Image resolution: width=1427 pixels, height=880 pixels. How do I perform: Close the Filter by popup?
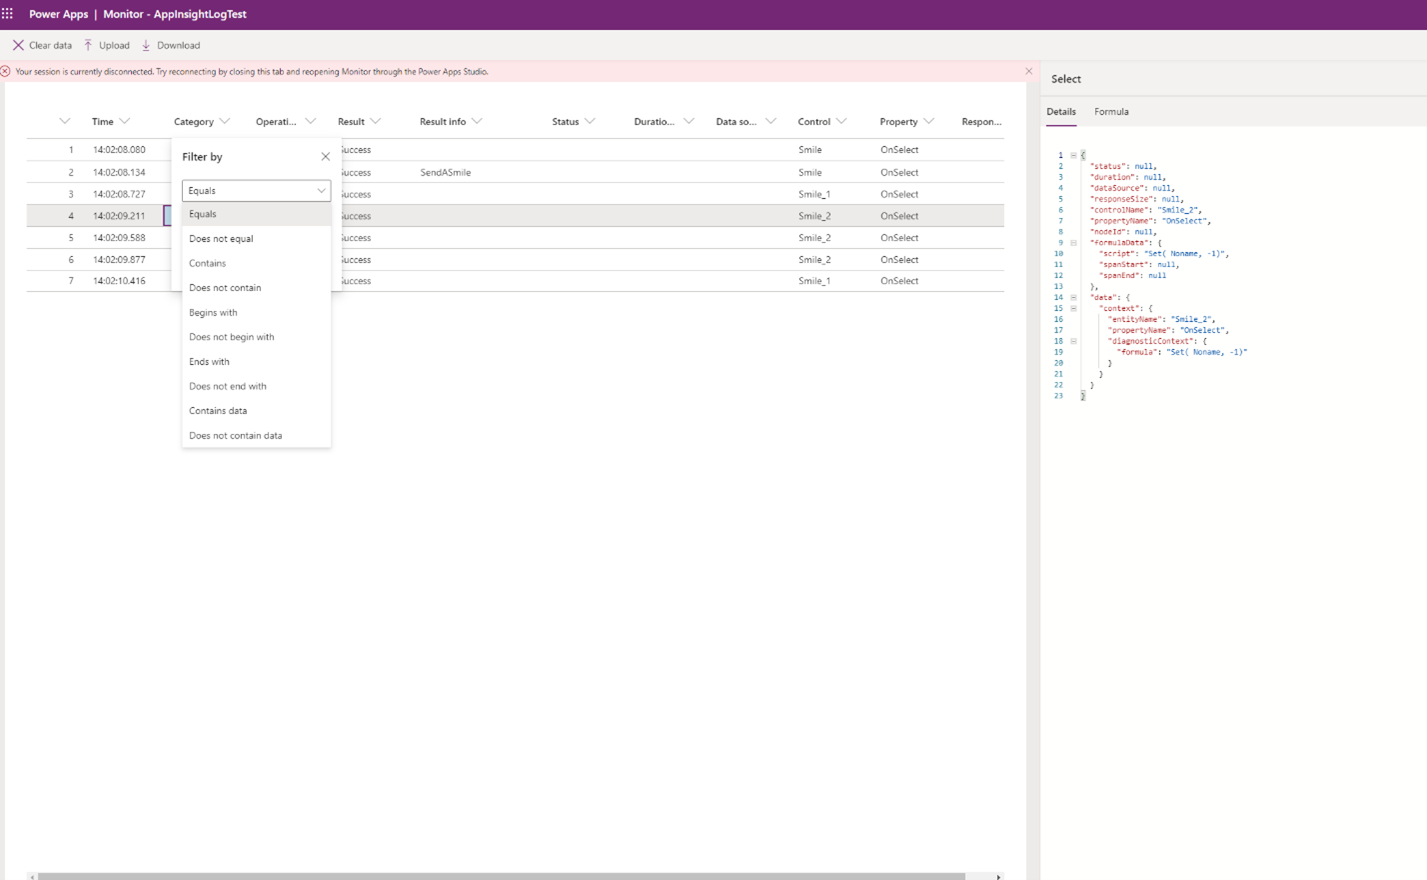325,157
